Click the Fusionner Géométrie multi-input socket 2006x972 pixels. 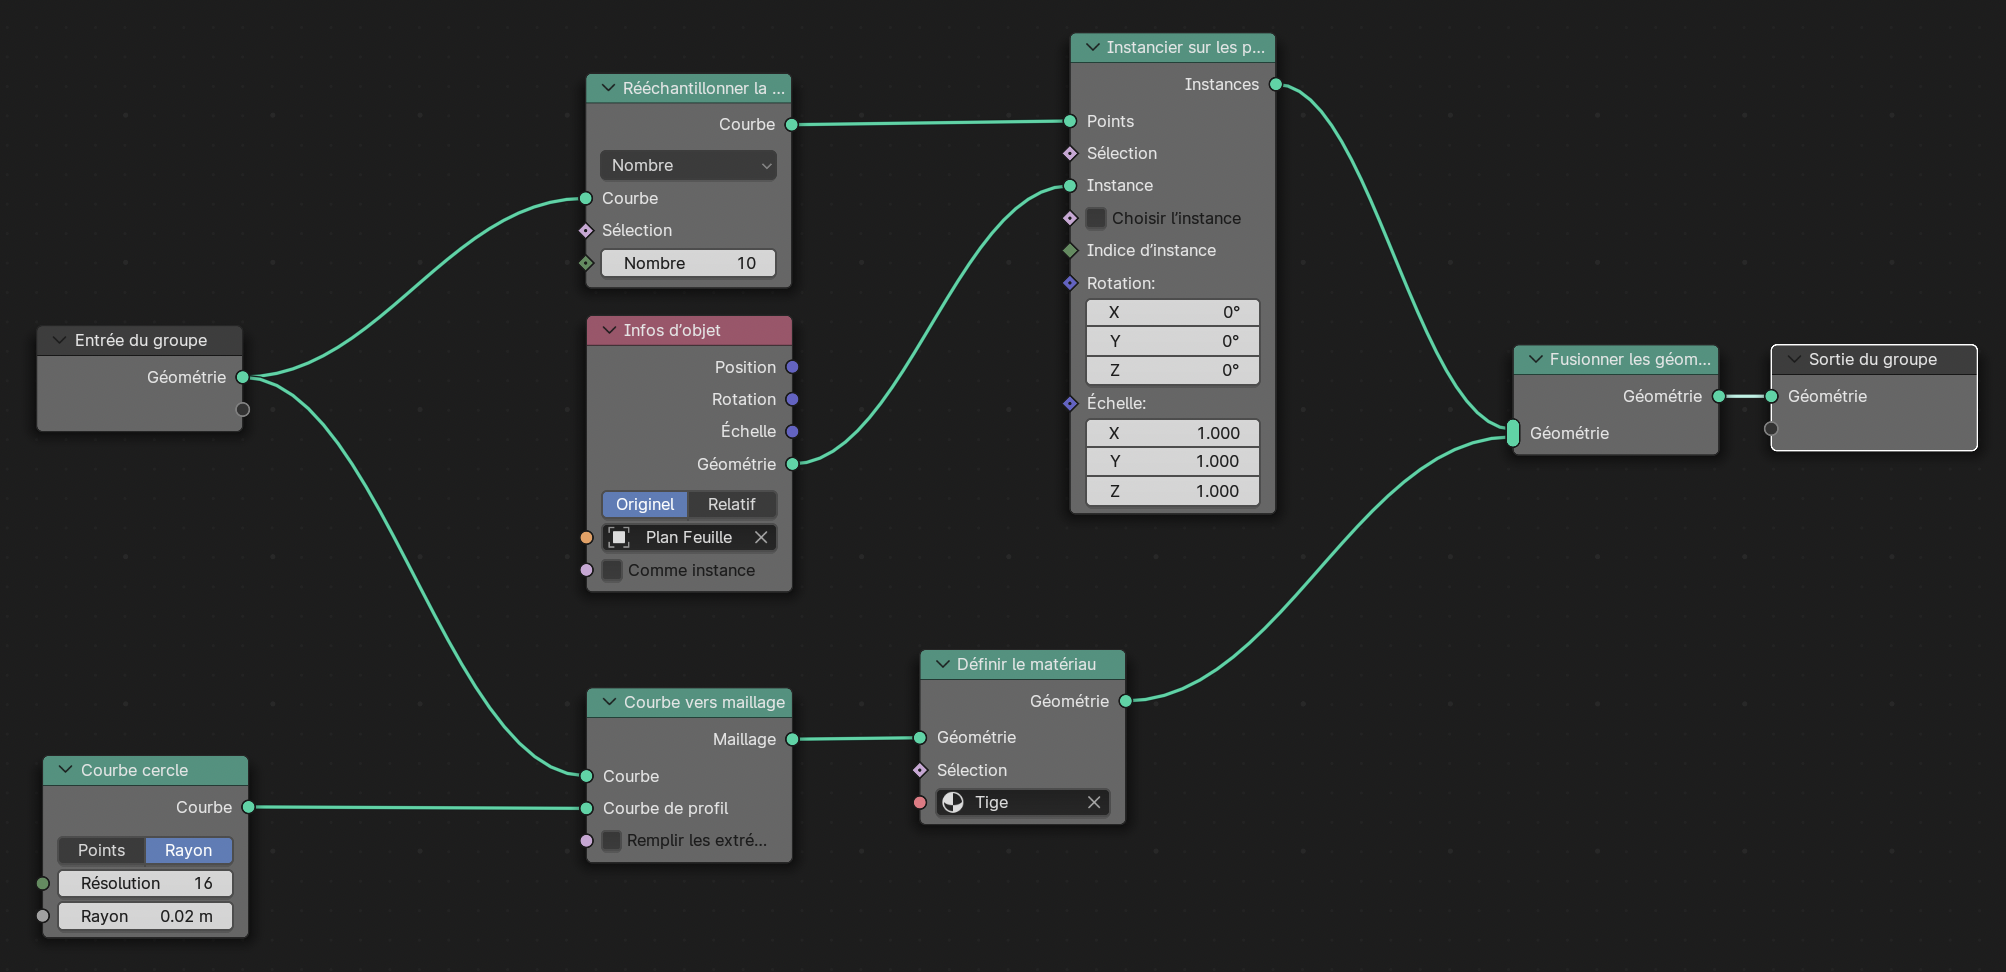1513,433
